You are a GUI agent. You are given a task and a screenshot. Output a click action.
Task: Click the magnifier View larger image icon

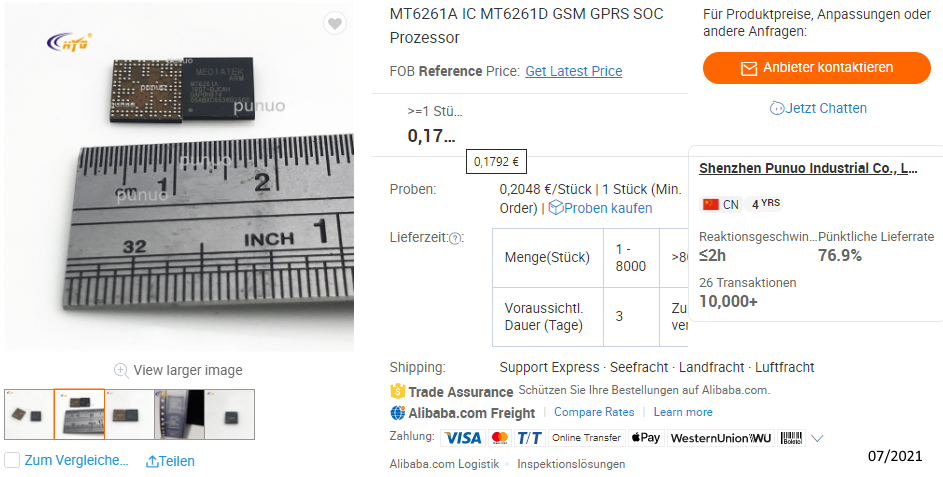pyautogui.click(x=121, y=370)
